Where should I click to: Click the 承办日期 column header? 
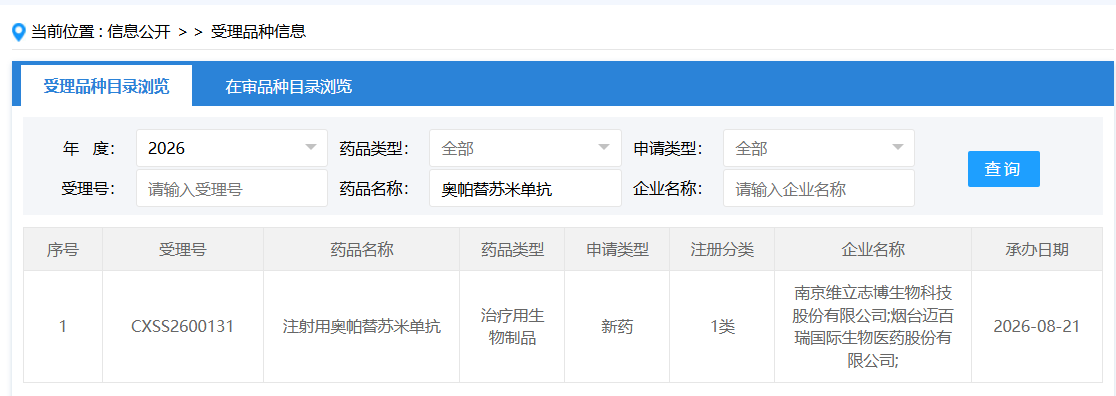click(x=1036, y=249)
